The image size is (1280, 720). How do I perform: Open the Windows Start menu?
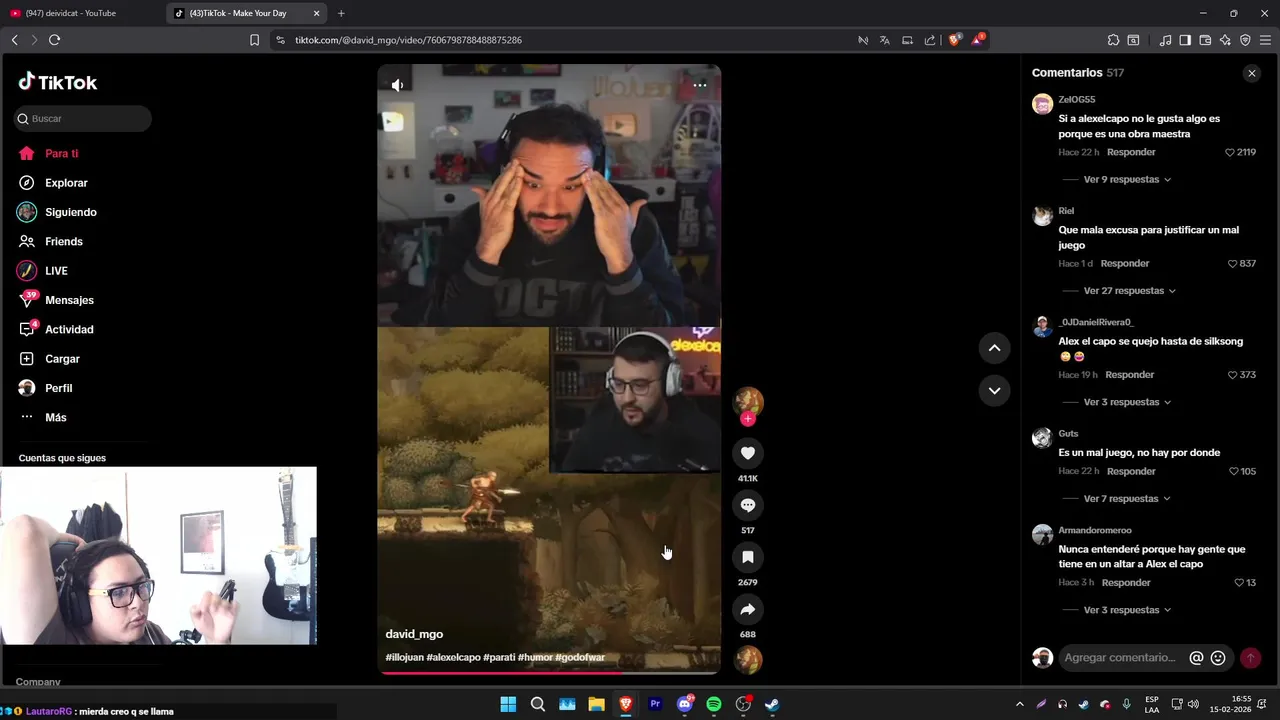coord(508,704)
